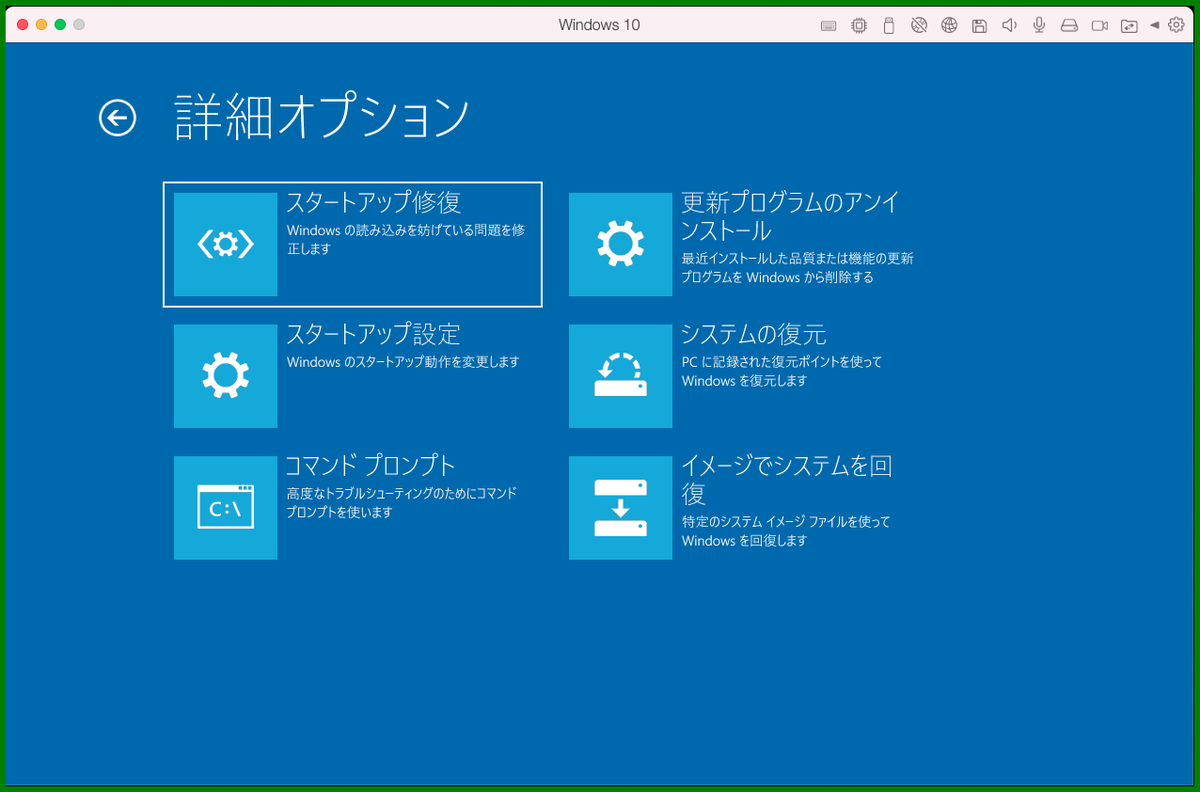Open スタートアップ設定 startup settings
Viewport: 1200px width, 792px height.
(352, 376)
